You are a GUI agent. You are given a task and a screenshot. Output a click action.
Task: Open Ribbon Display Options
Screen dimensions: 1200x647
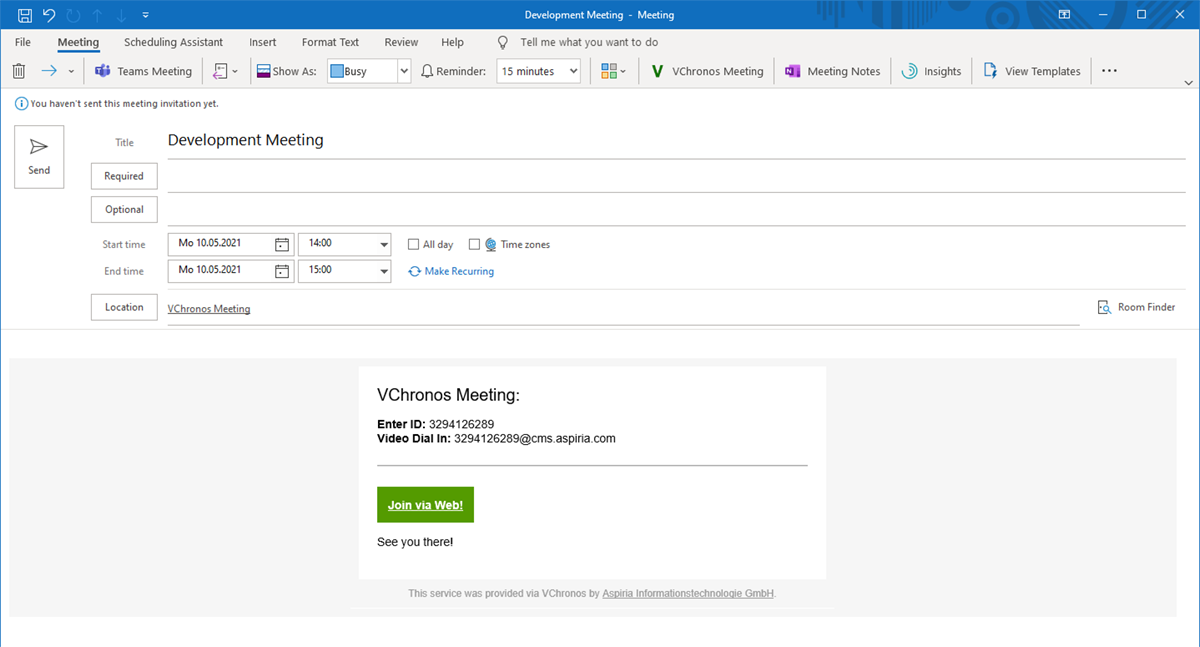pyautogui.click(x=1065, y=15)
